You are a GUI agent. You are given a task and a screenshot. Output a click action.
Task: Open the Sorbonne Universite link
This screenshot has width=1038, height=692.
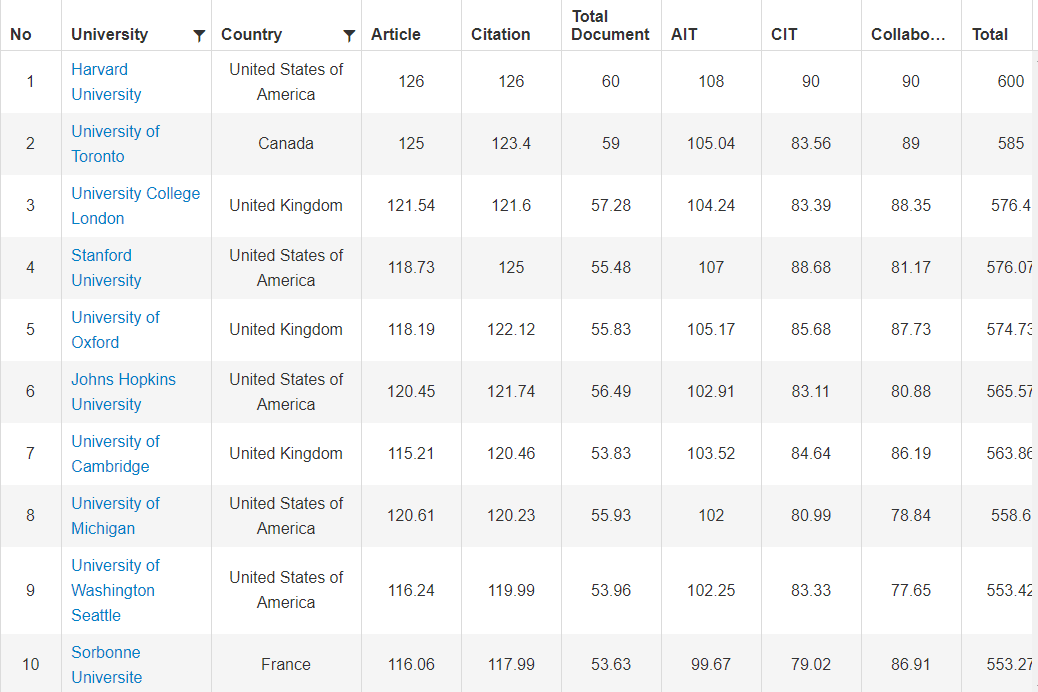[x=106, y=664]
